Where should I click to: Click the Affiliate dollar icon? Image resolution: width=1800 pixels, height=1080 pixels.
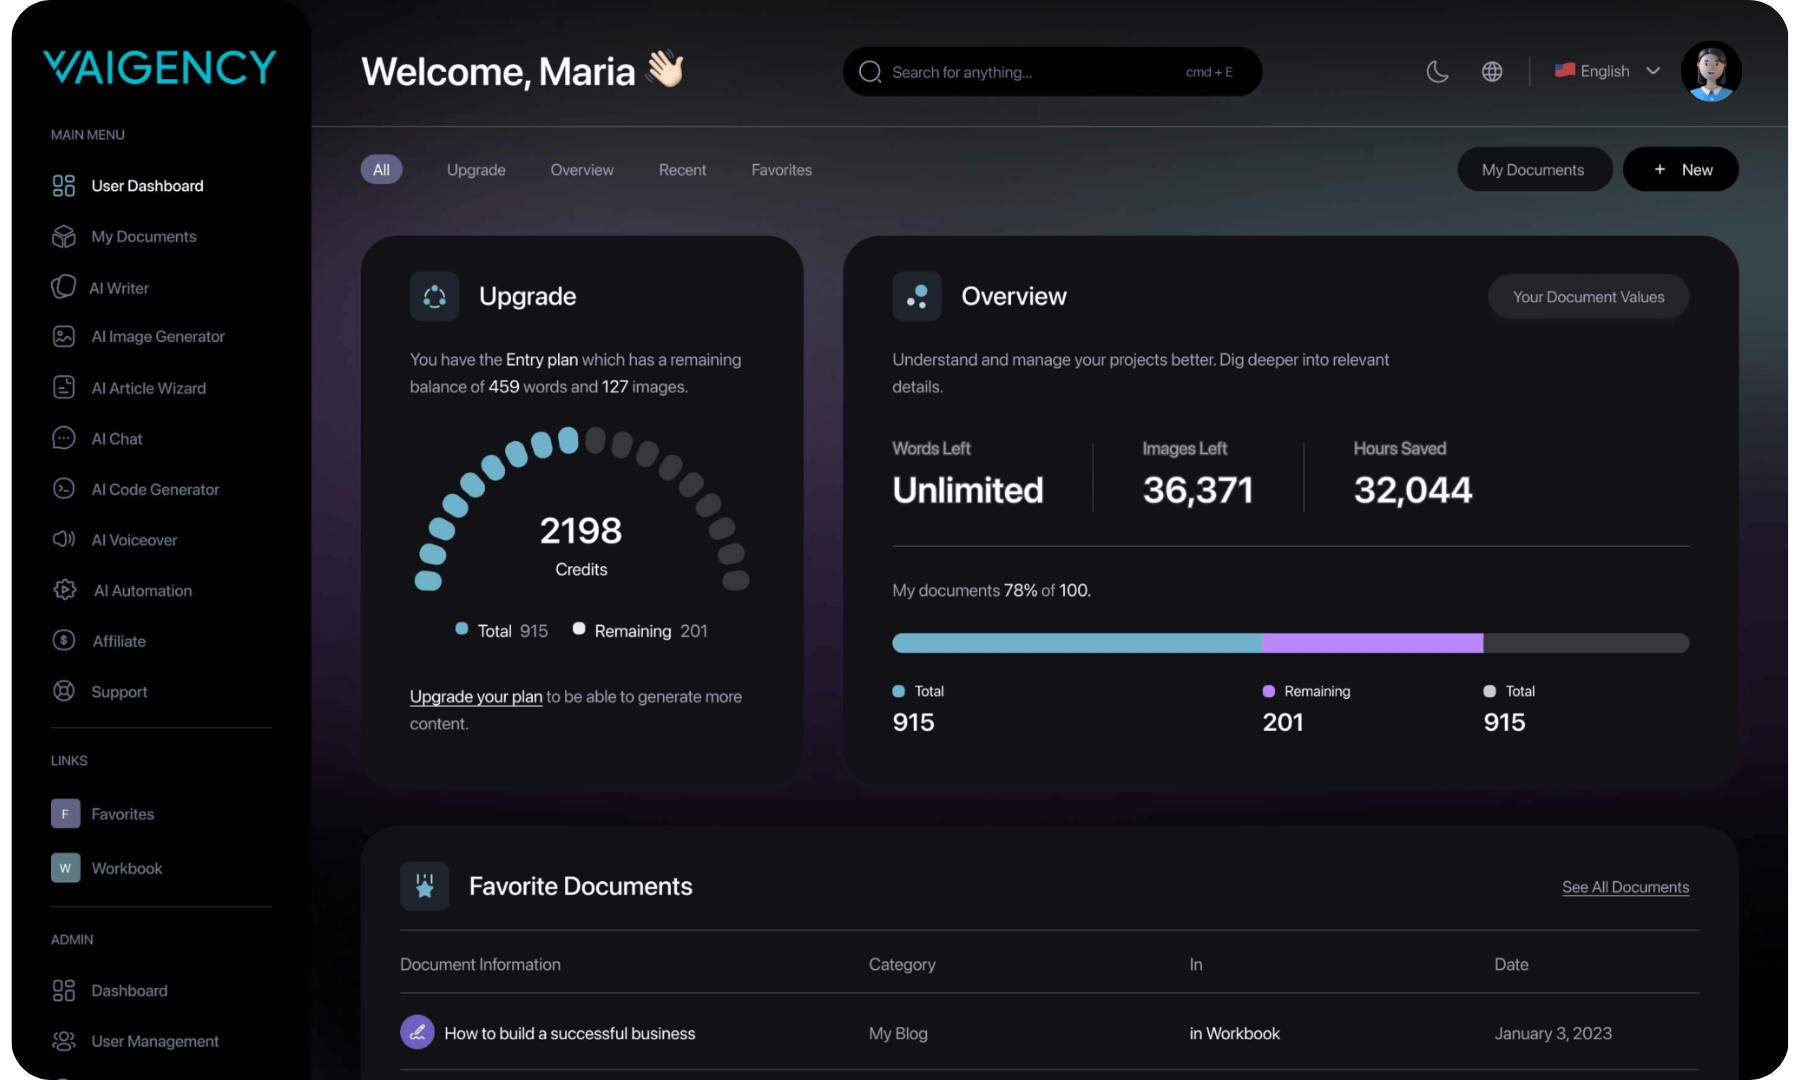[63, 641]
